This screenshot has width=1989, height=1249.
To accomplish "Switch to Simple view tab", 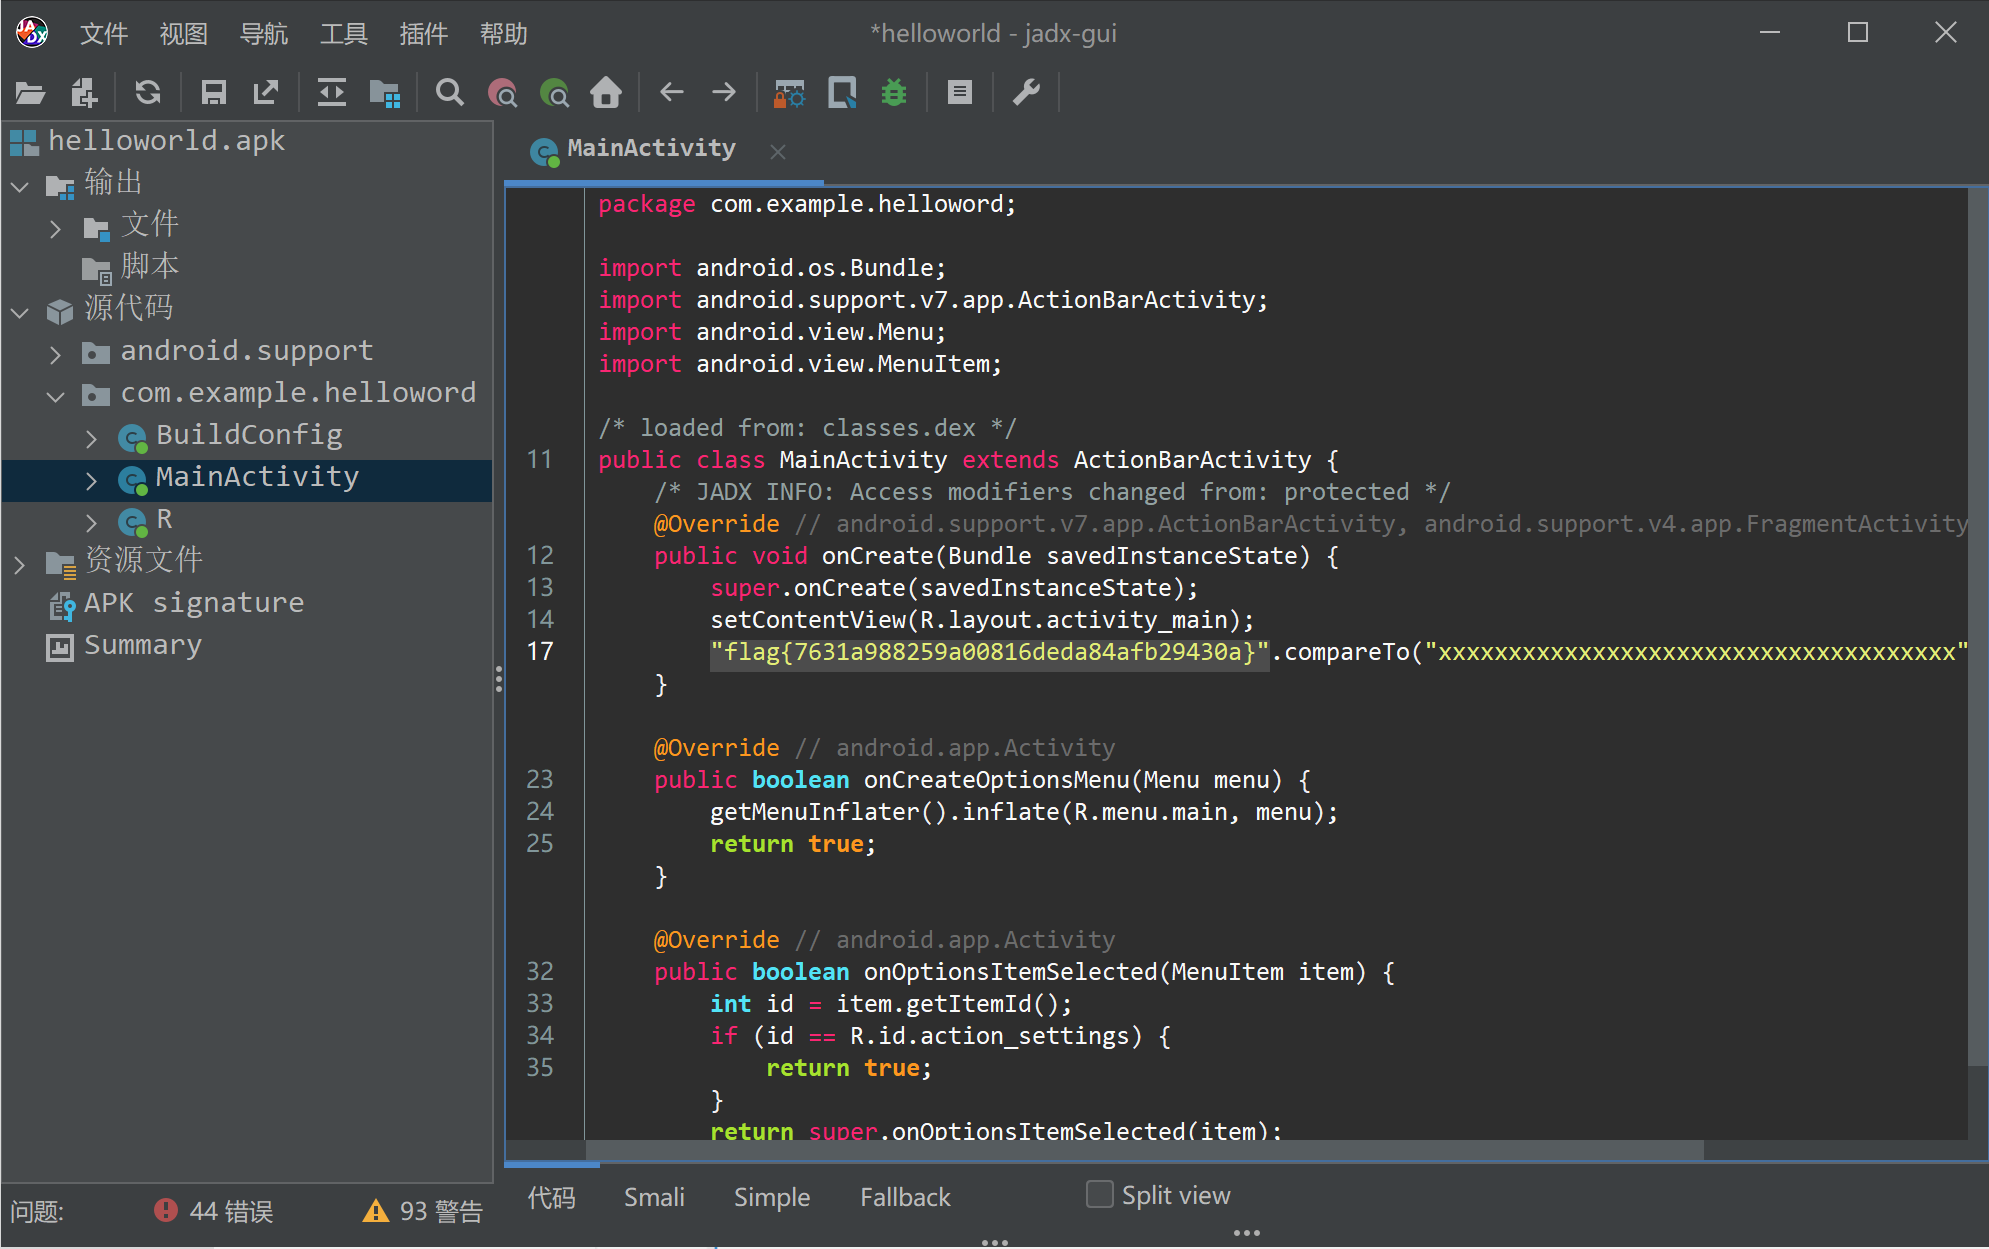I will click(772, 1197).
